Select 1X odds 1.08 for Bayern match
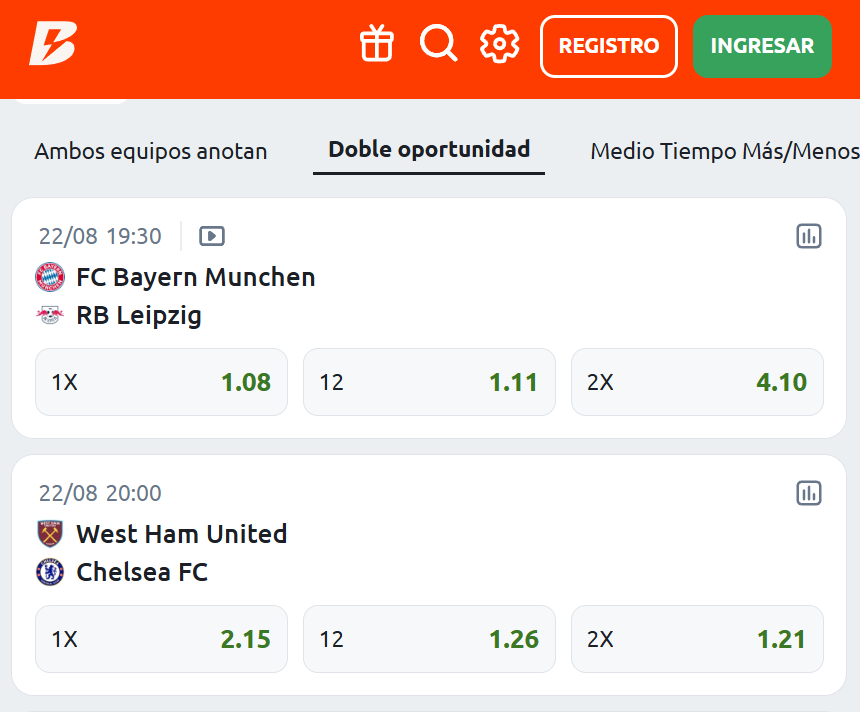This screenshot has height=712, width=860. (161, 382)
